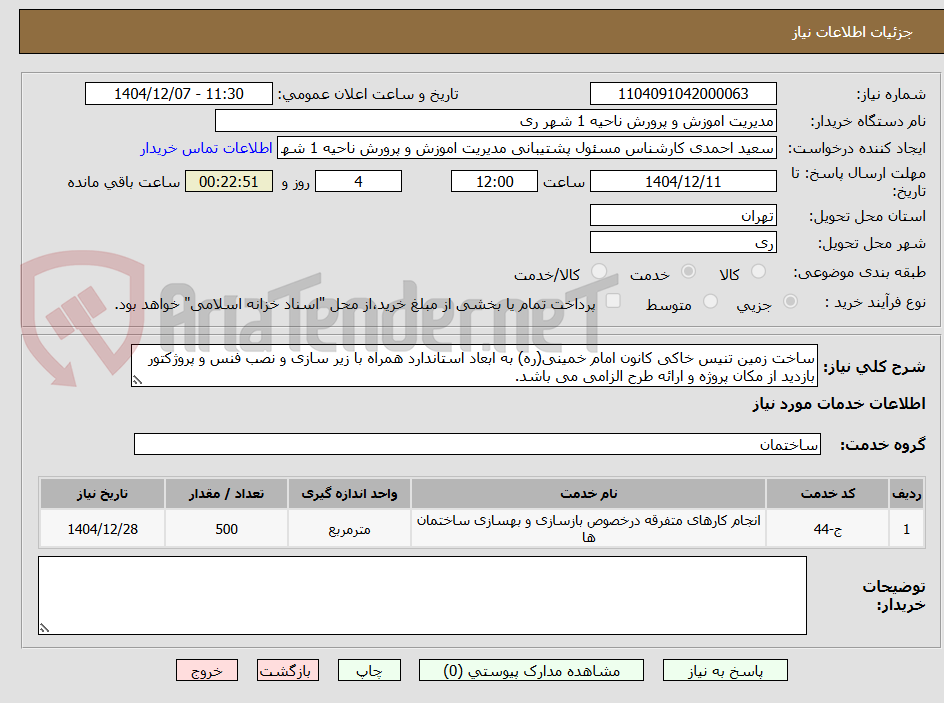Select the کالا/خدمت radio button
Image resolution: width=944 pixels, height=703 pixels.
point(599,271)
